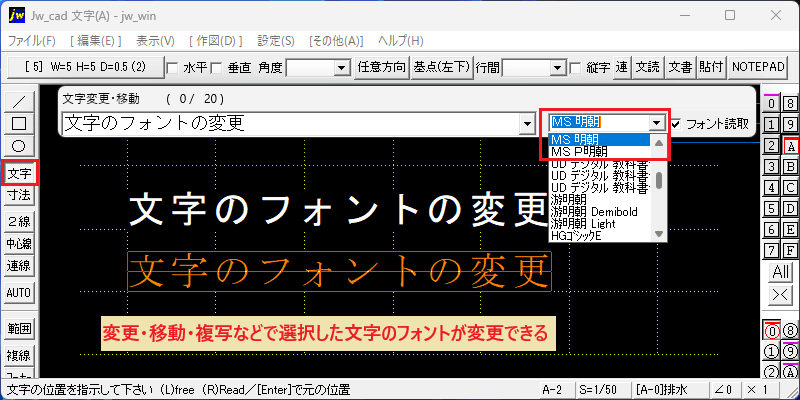Click the All layers button
Image resolution: width=800 pixels, height=400 pixels.
tap(781, 271)
